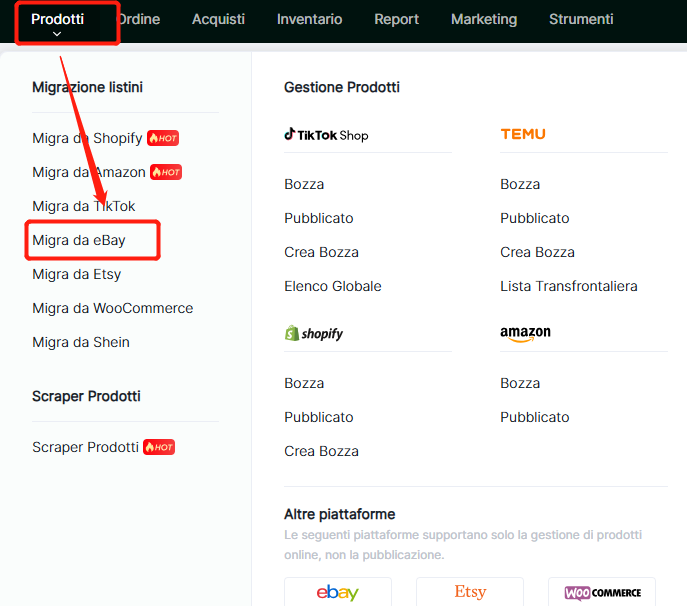
Task: Open Crea Bozza under TEMU
Action: click(538, 252)
